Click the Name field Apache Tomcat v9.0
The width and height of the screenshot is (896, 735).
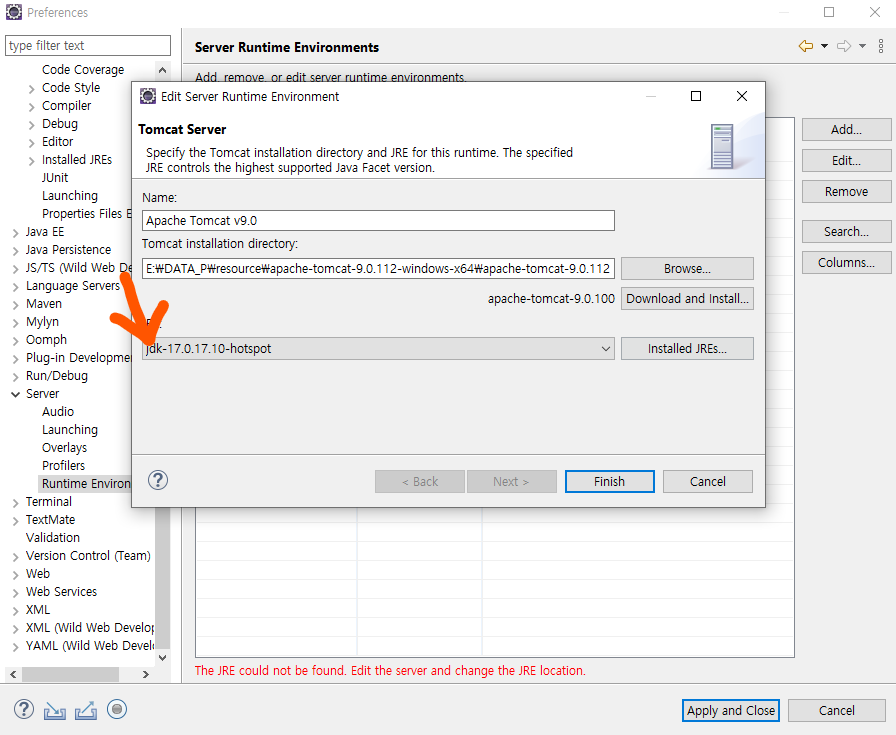(378, 221)
